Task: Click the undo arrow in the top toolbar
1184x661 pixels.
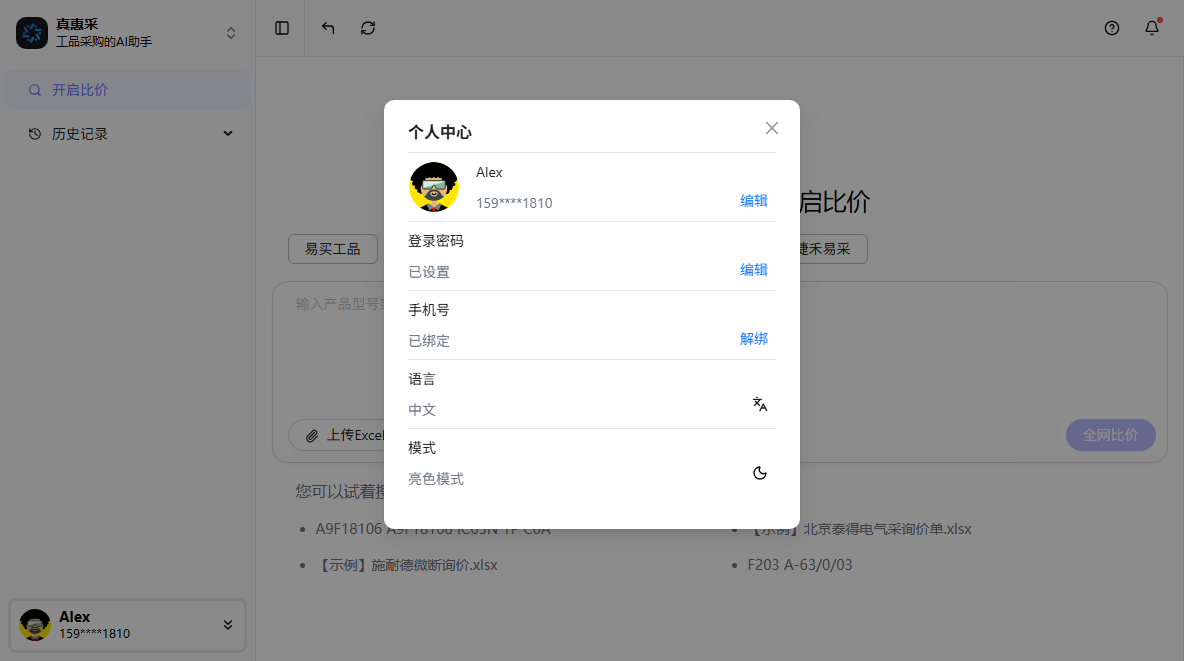Action: [327, 28]
